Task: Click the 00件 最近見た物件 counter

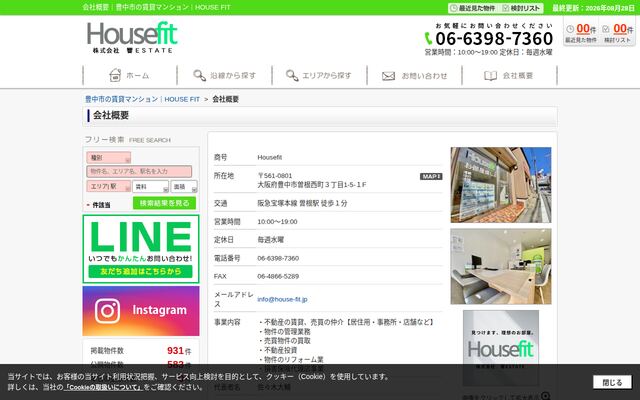Action: [x=581, y=32]
